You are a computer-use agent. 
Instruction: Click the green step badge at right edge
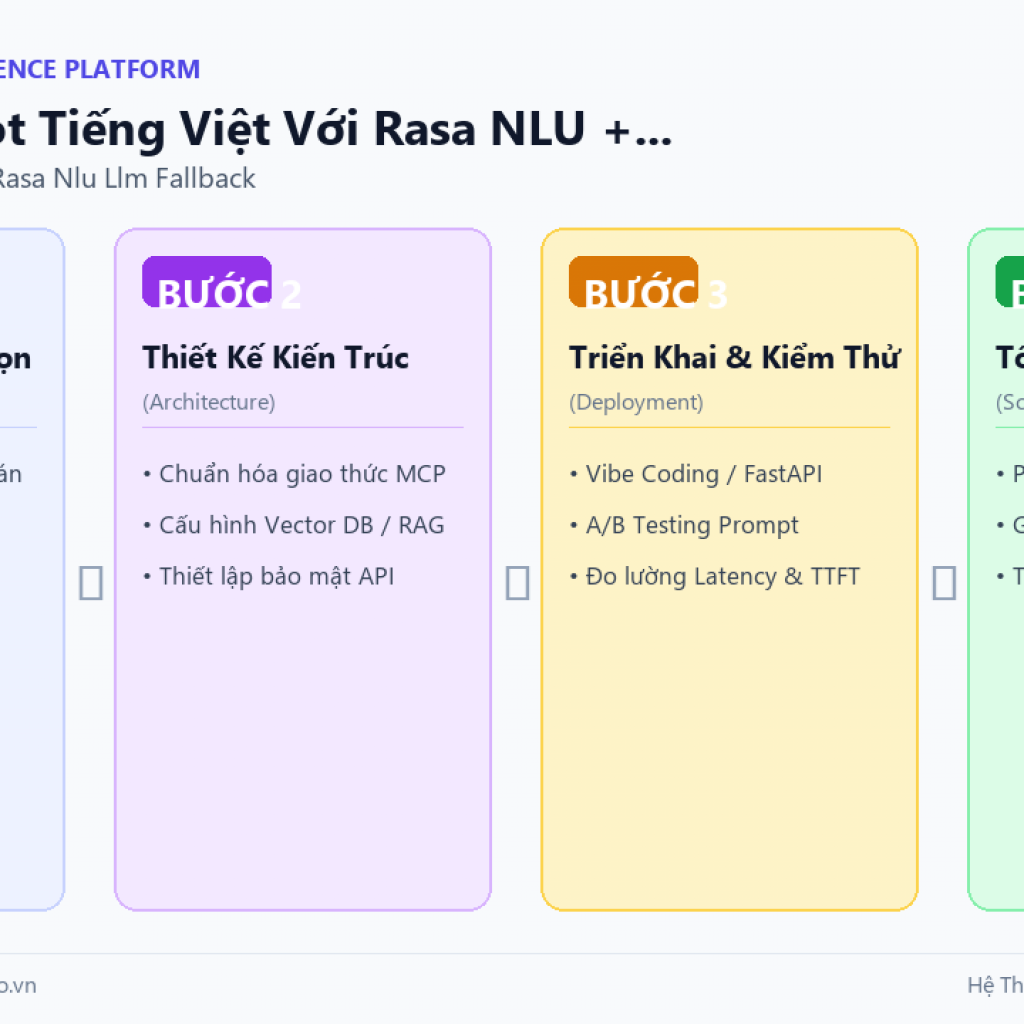click(1010, 281)
